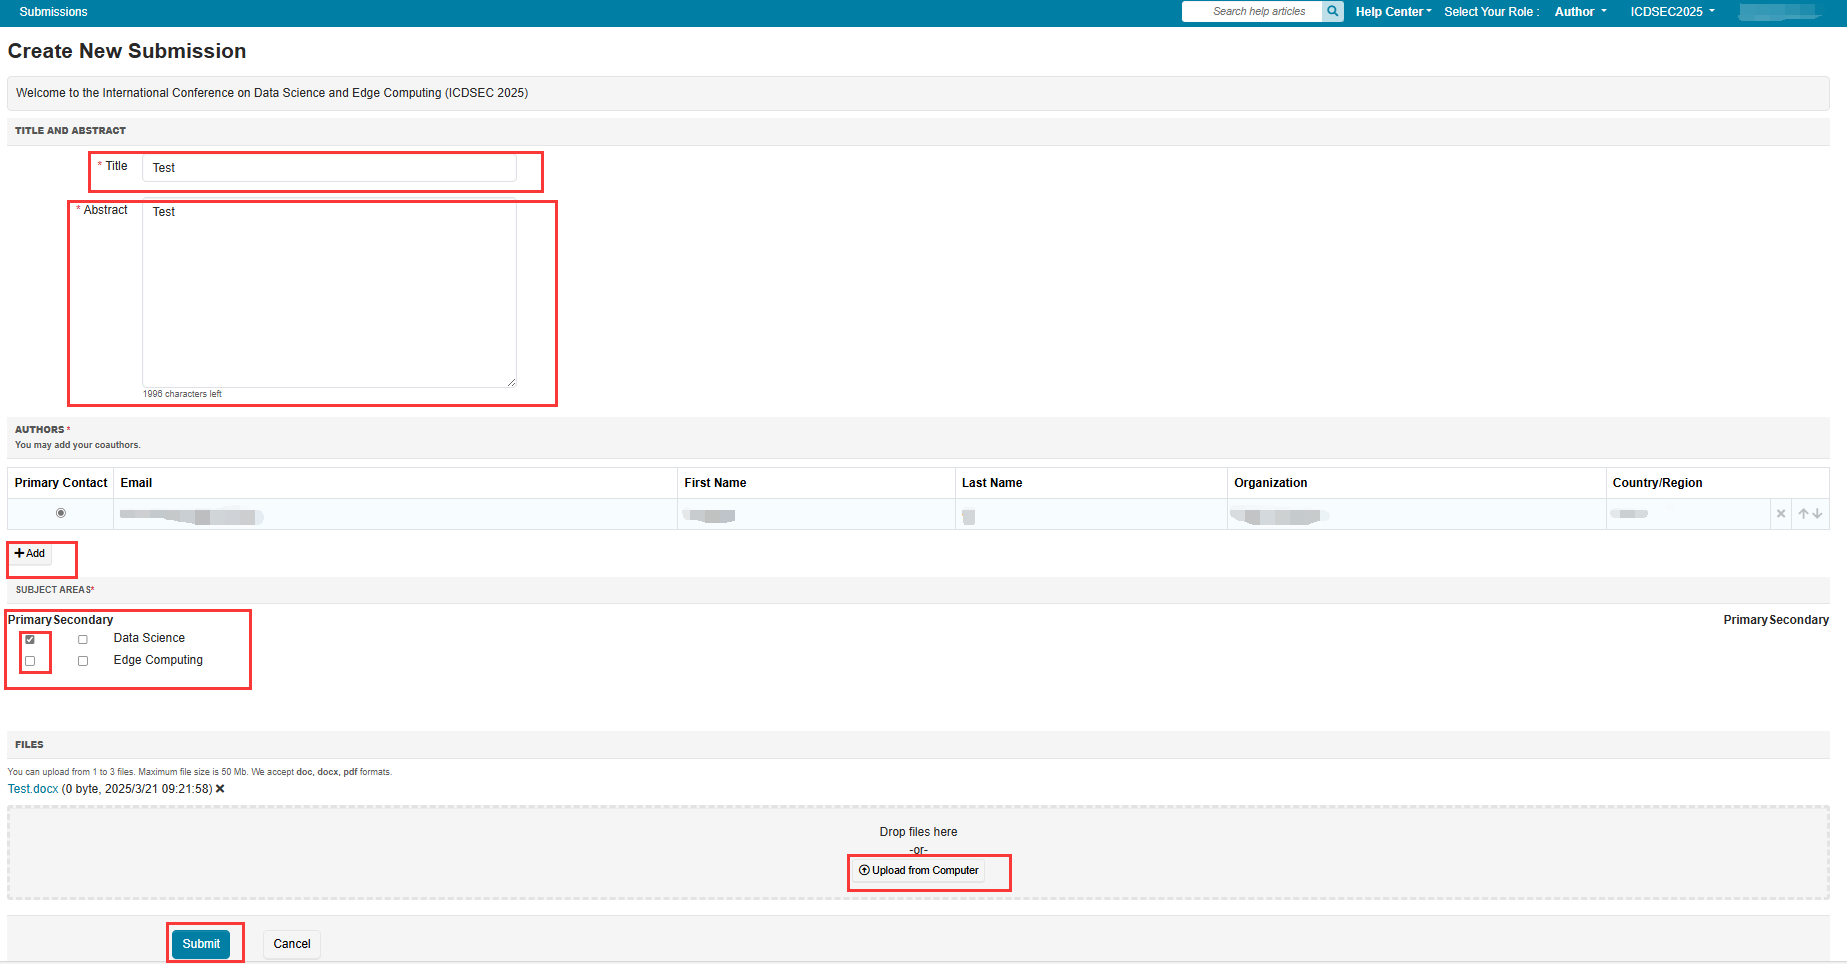Screen dimensions: 1847x964
Task: Check Data Science secondary checkbox
Action: [x=83, y=639]
